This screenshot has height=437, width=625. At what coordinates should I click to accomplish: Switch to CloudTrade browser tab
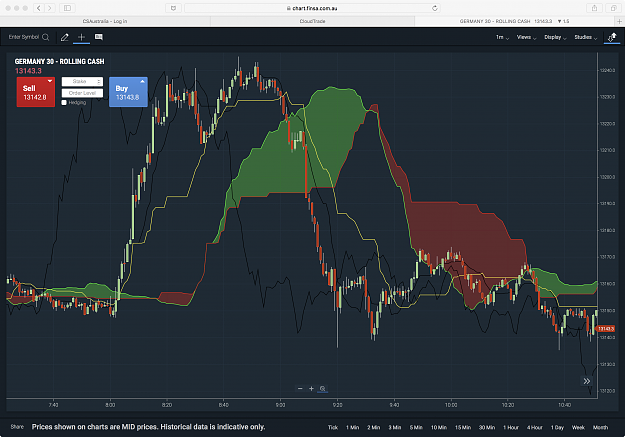(x=312, y=21)
